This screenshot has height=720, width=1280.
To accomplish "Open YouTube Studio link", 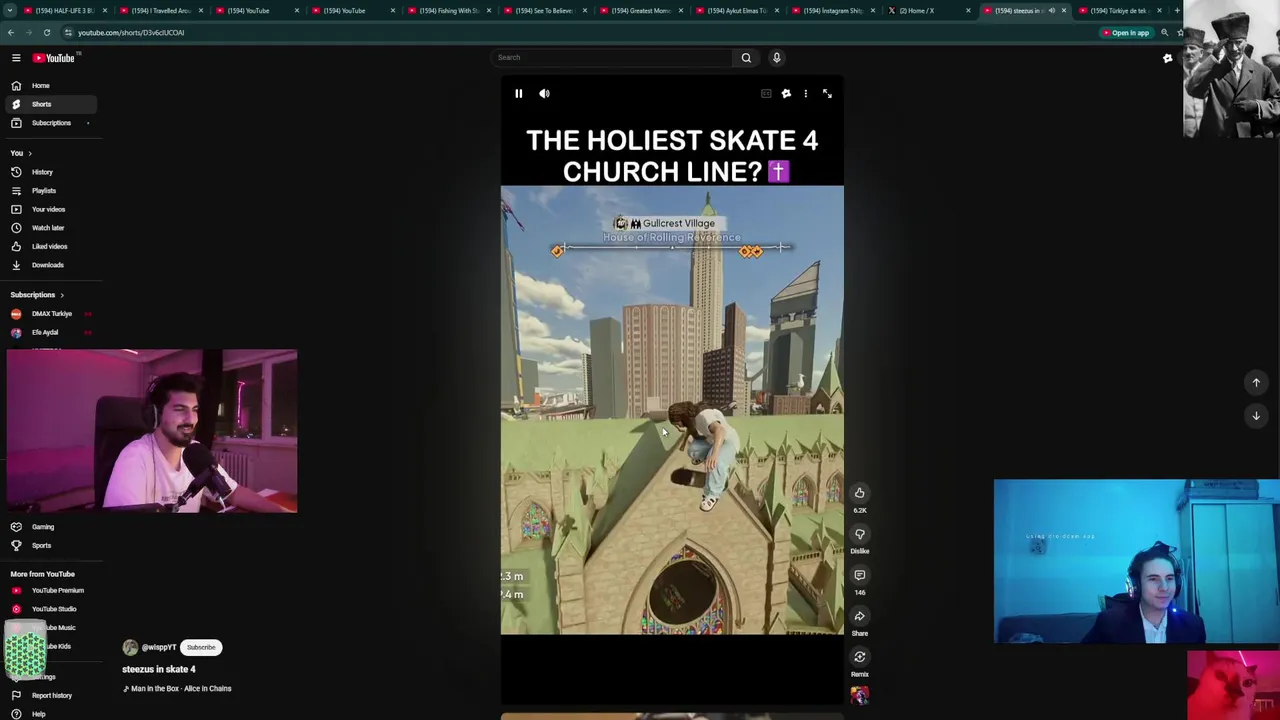I will point(50,609).
